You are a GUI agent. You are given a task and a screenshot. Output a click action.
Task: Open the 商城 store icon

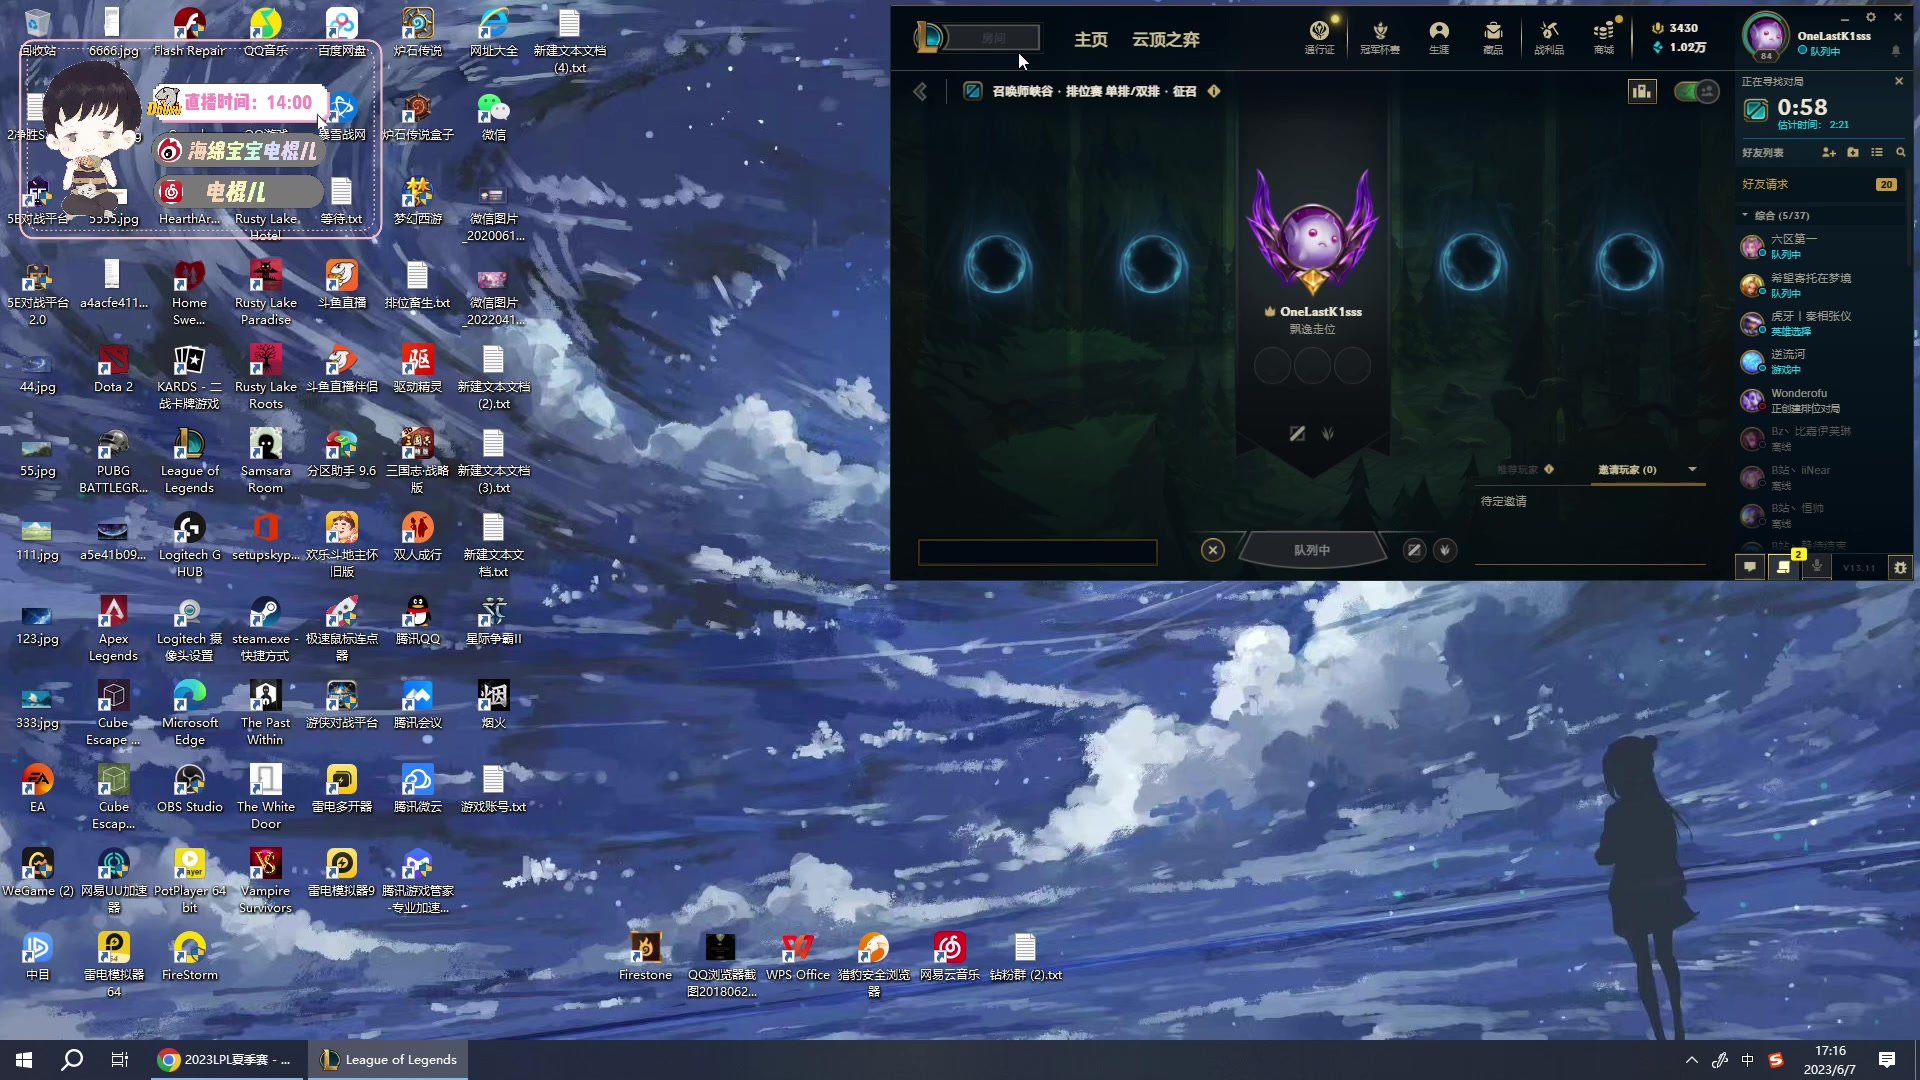pos(1604,37)
